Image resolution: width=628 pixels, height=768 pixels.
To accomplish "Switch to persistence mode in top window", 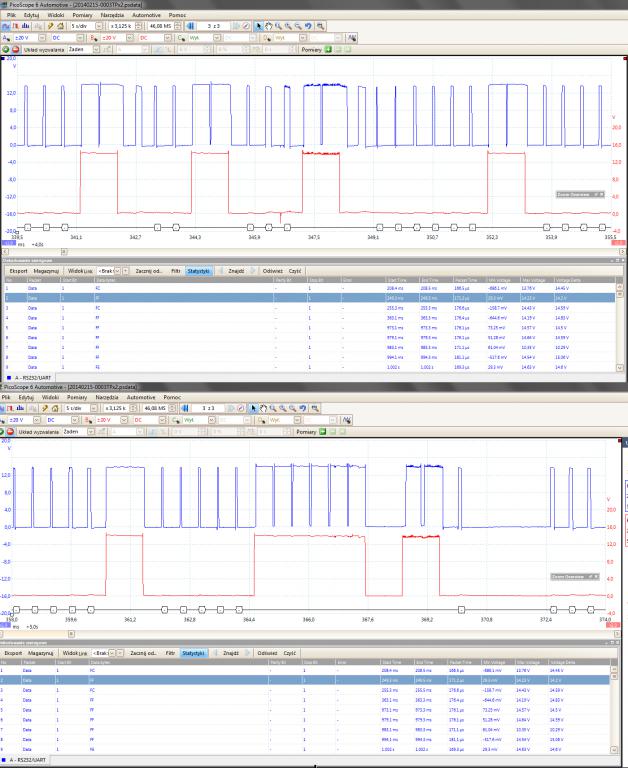I will coord(16,26).
